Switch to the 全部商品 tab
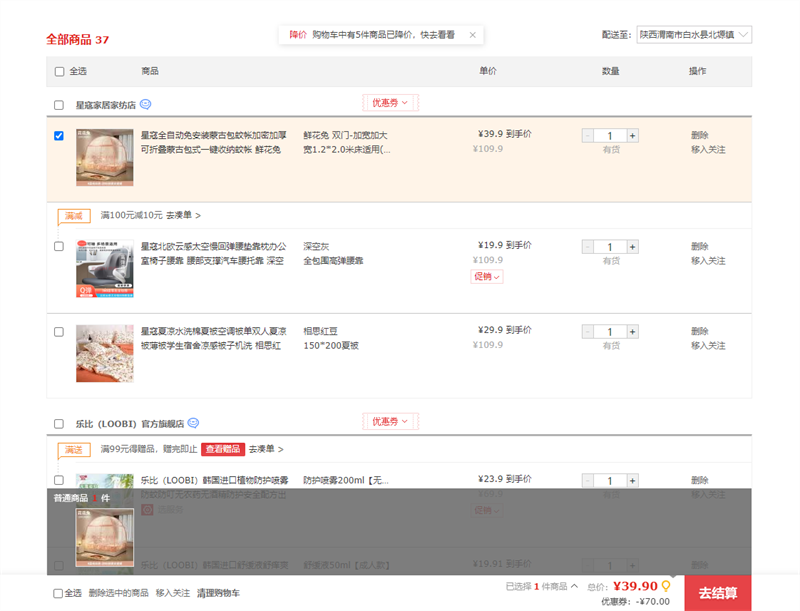Screen dimensions: 800x611 [77, 40]
